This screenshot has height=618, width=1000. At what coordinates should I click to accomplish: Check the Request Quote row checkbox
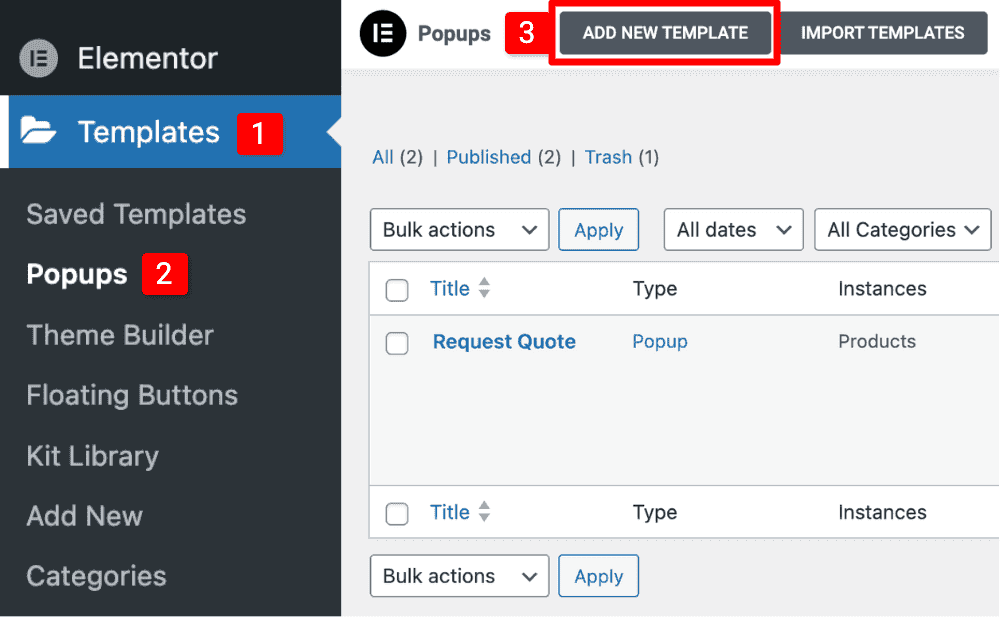coord(397,343)
